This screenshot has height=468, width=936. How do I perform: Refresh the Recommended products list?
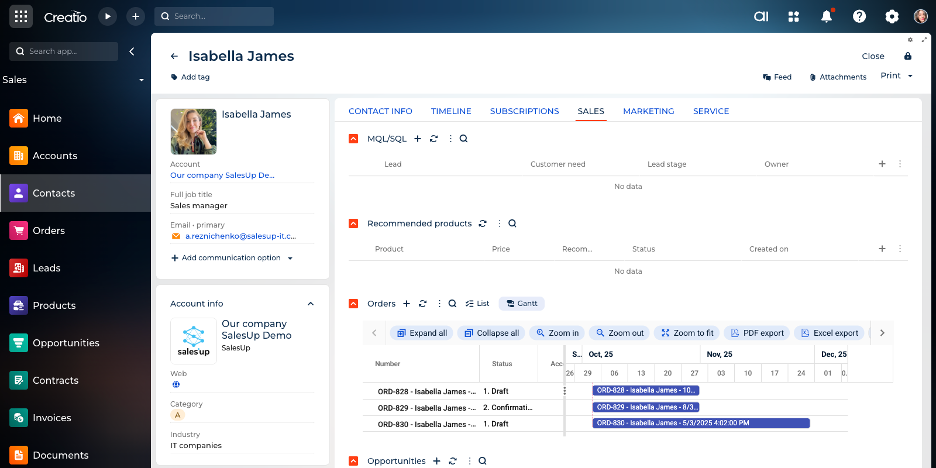click(x=483, y=224)
